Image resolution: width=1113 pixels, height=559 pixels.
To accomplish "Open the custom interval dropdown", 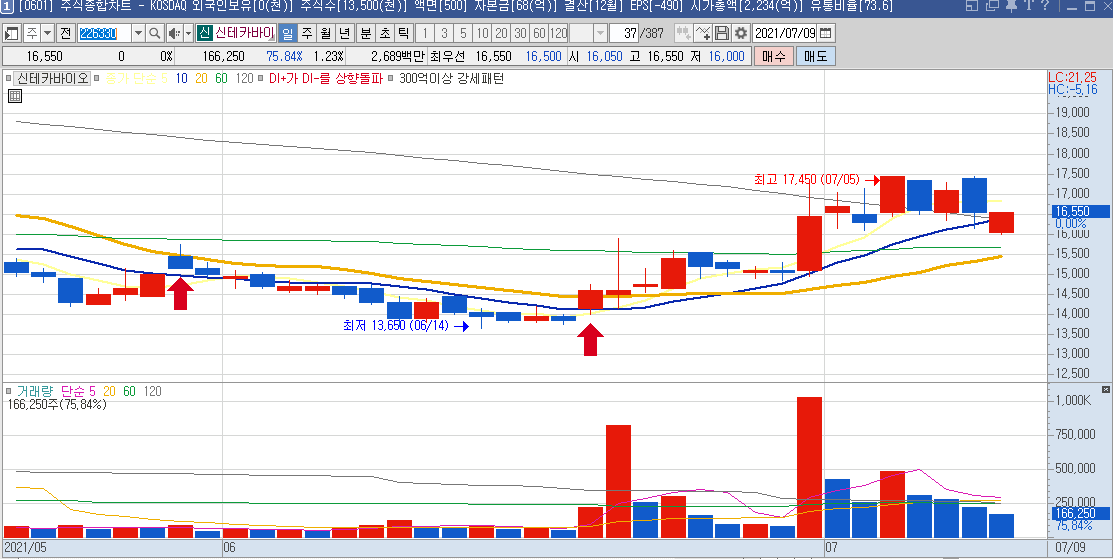I will 600,33.
